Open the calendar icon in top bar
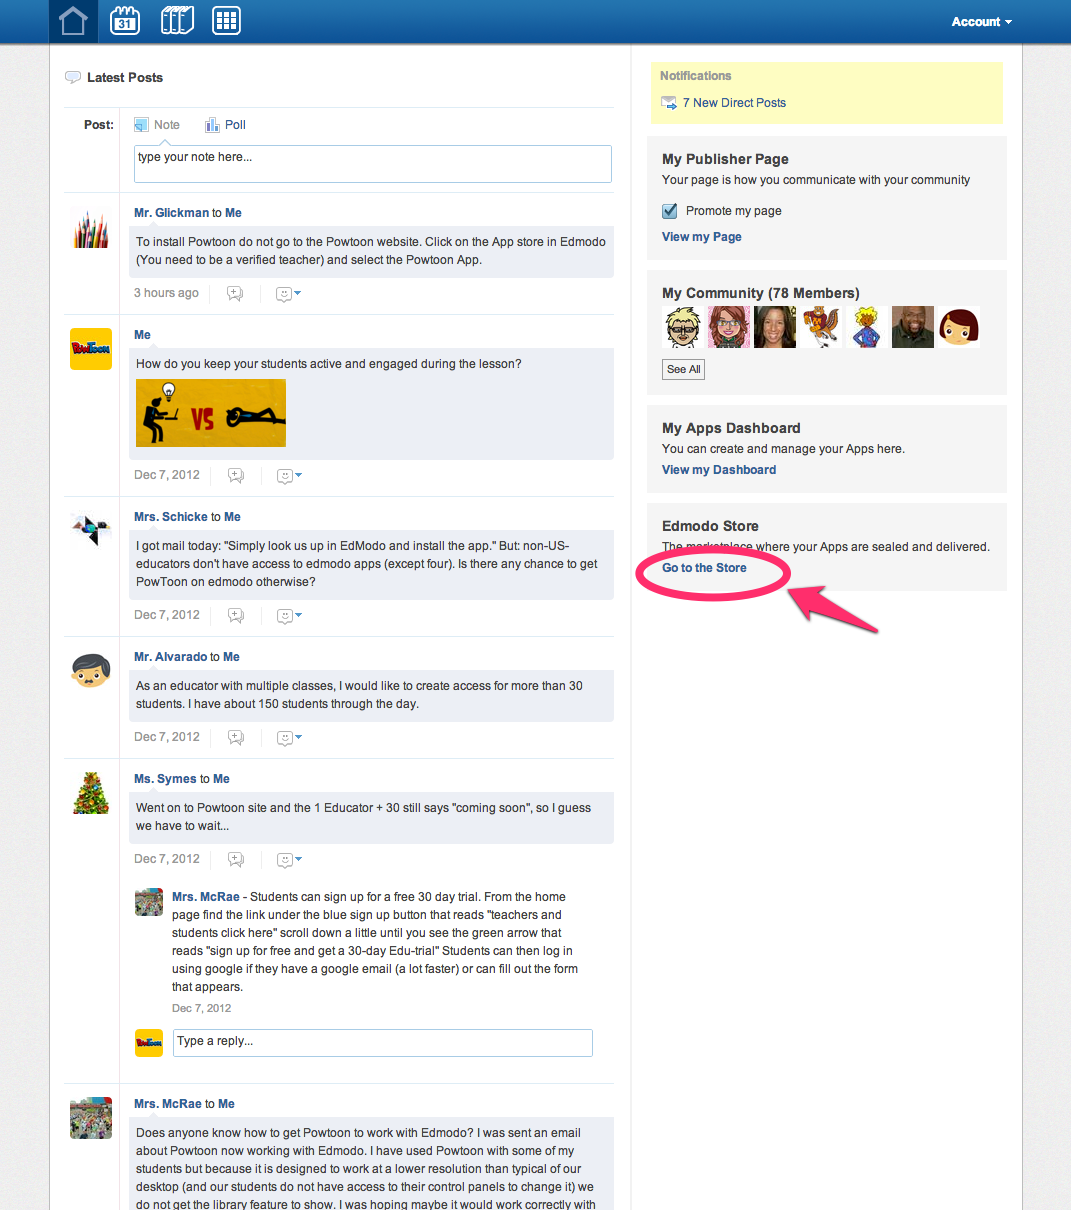 125,21
